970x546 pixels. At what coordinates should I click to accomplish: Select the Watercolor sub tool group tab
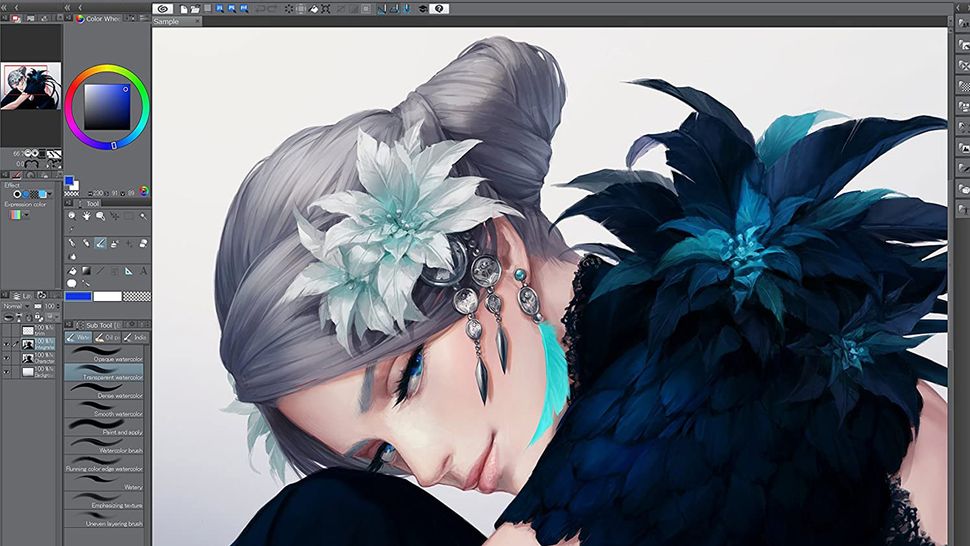[78, 337]
